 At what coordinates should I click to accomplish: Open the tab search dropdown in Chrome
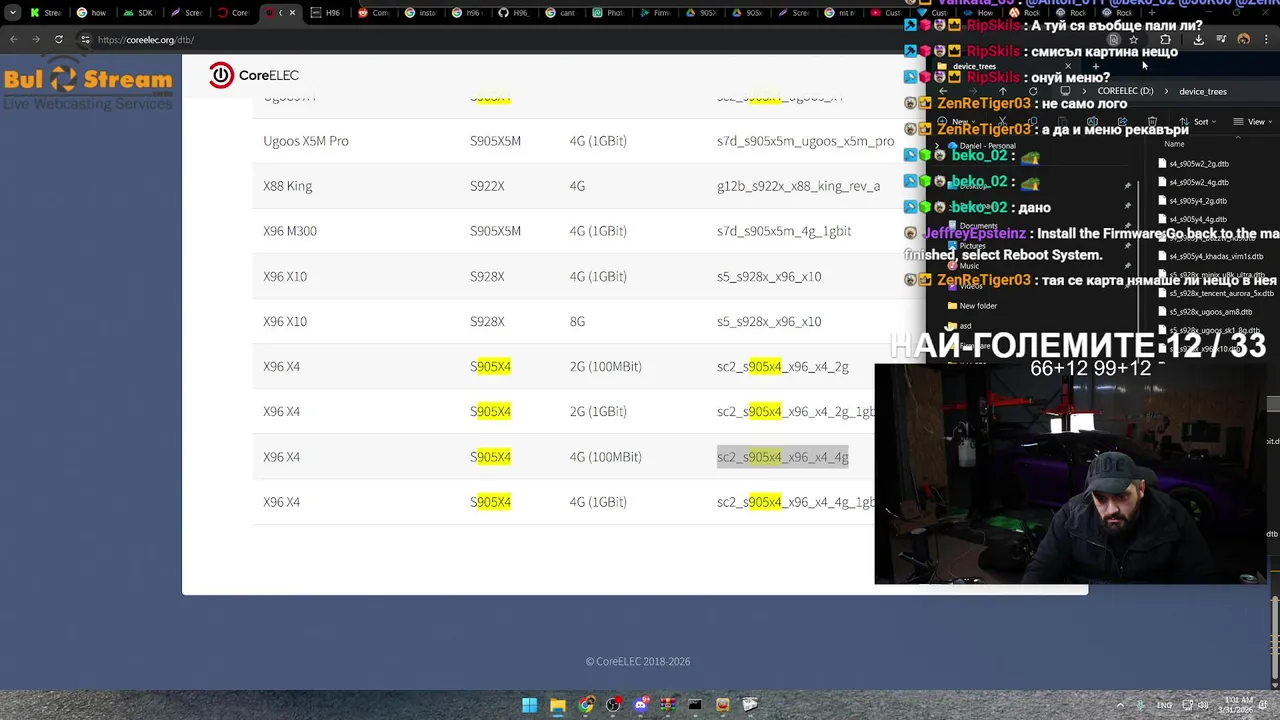pos(12,13)
